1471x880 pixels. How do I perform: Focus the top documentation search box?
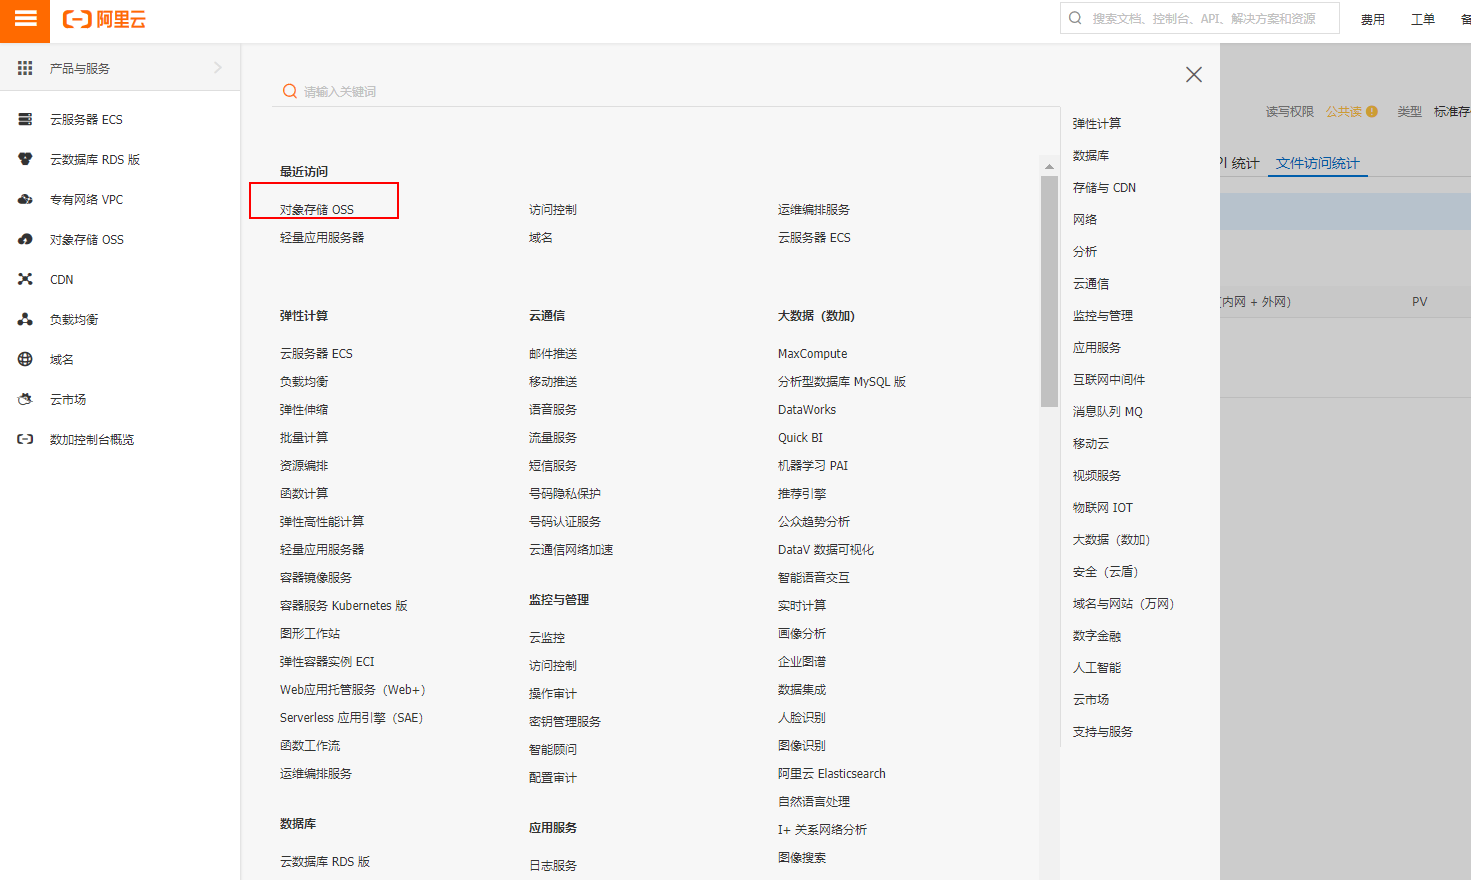tap(1200, 18)
